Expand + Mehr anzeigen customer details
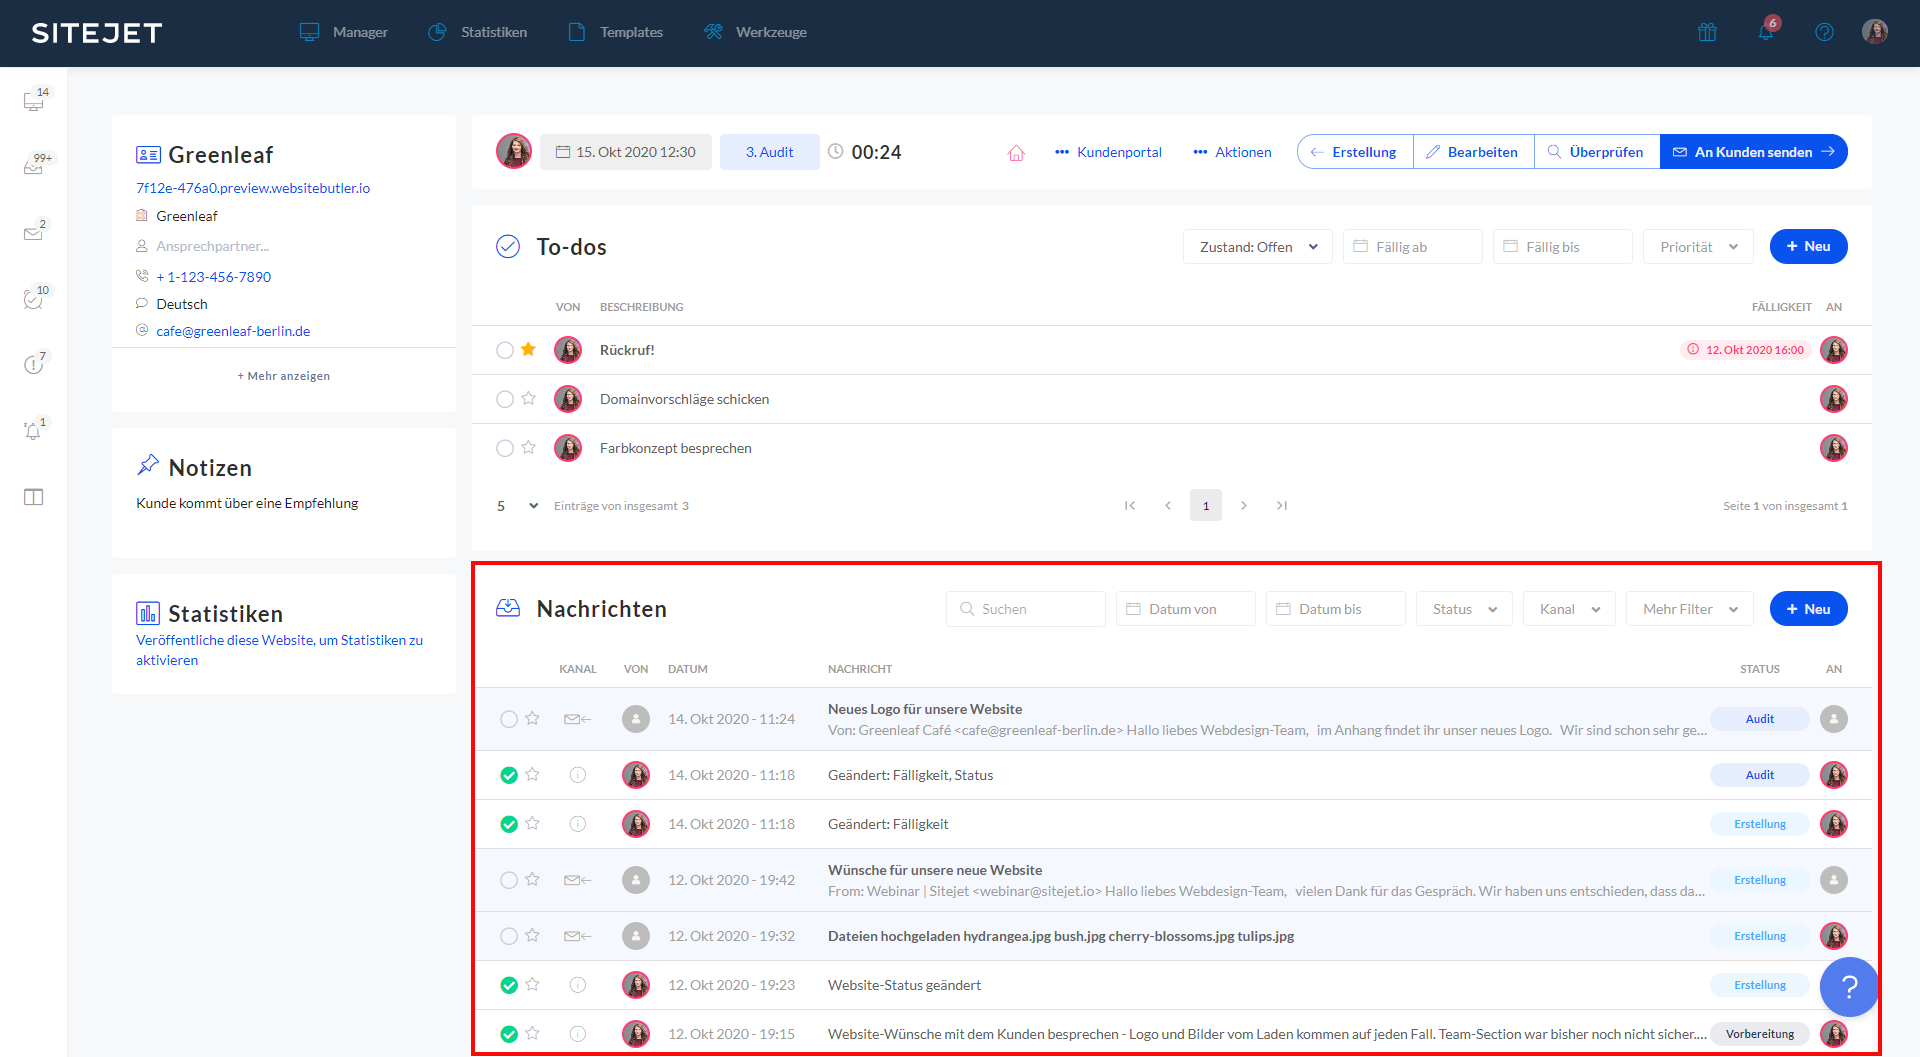Viewport: 1920px width, 1057px height. click(x=284, y=376)
